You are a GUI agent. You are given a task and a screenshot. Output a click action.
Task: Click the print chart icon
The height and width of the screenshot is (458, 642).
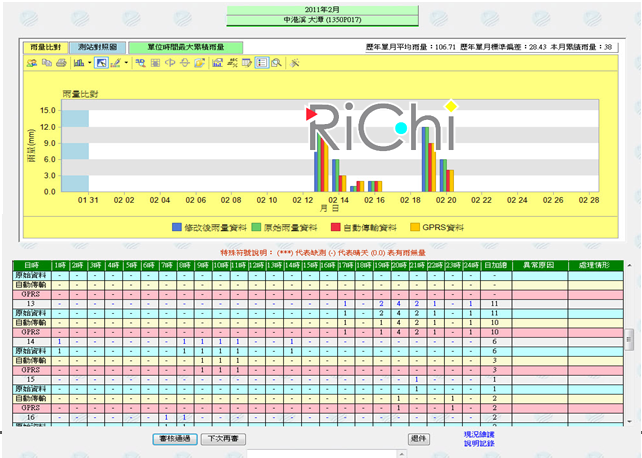point(61,63)
